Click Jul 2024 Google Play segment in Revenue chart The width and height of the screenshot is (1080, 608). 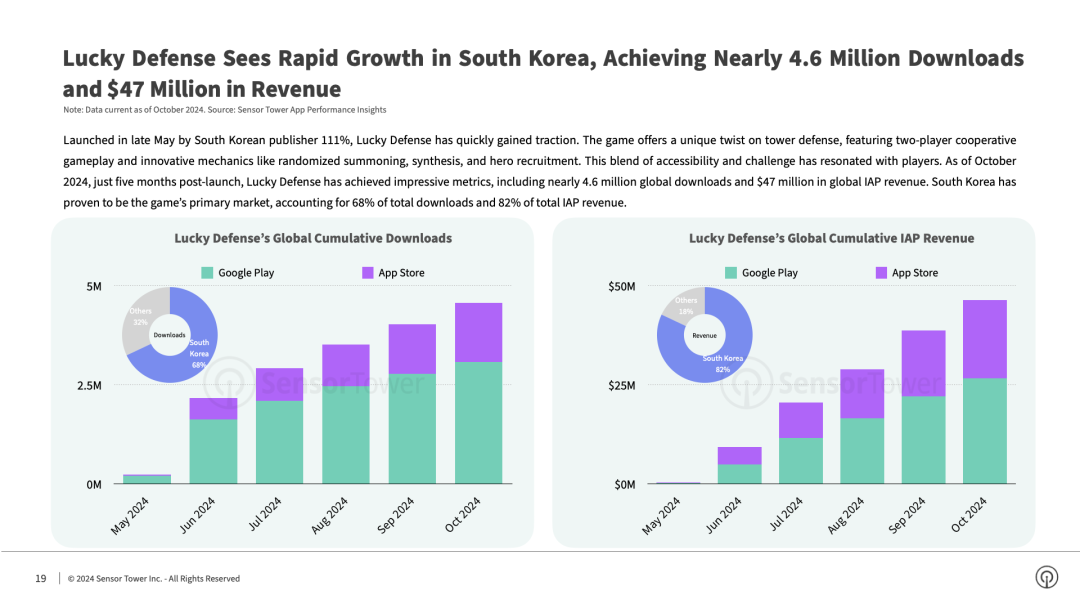pos(800,461)
